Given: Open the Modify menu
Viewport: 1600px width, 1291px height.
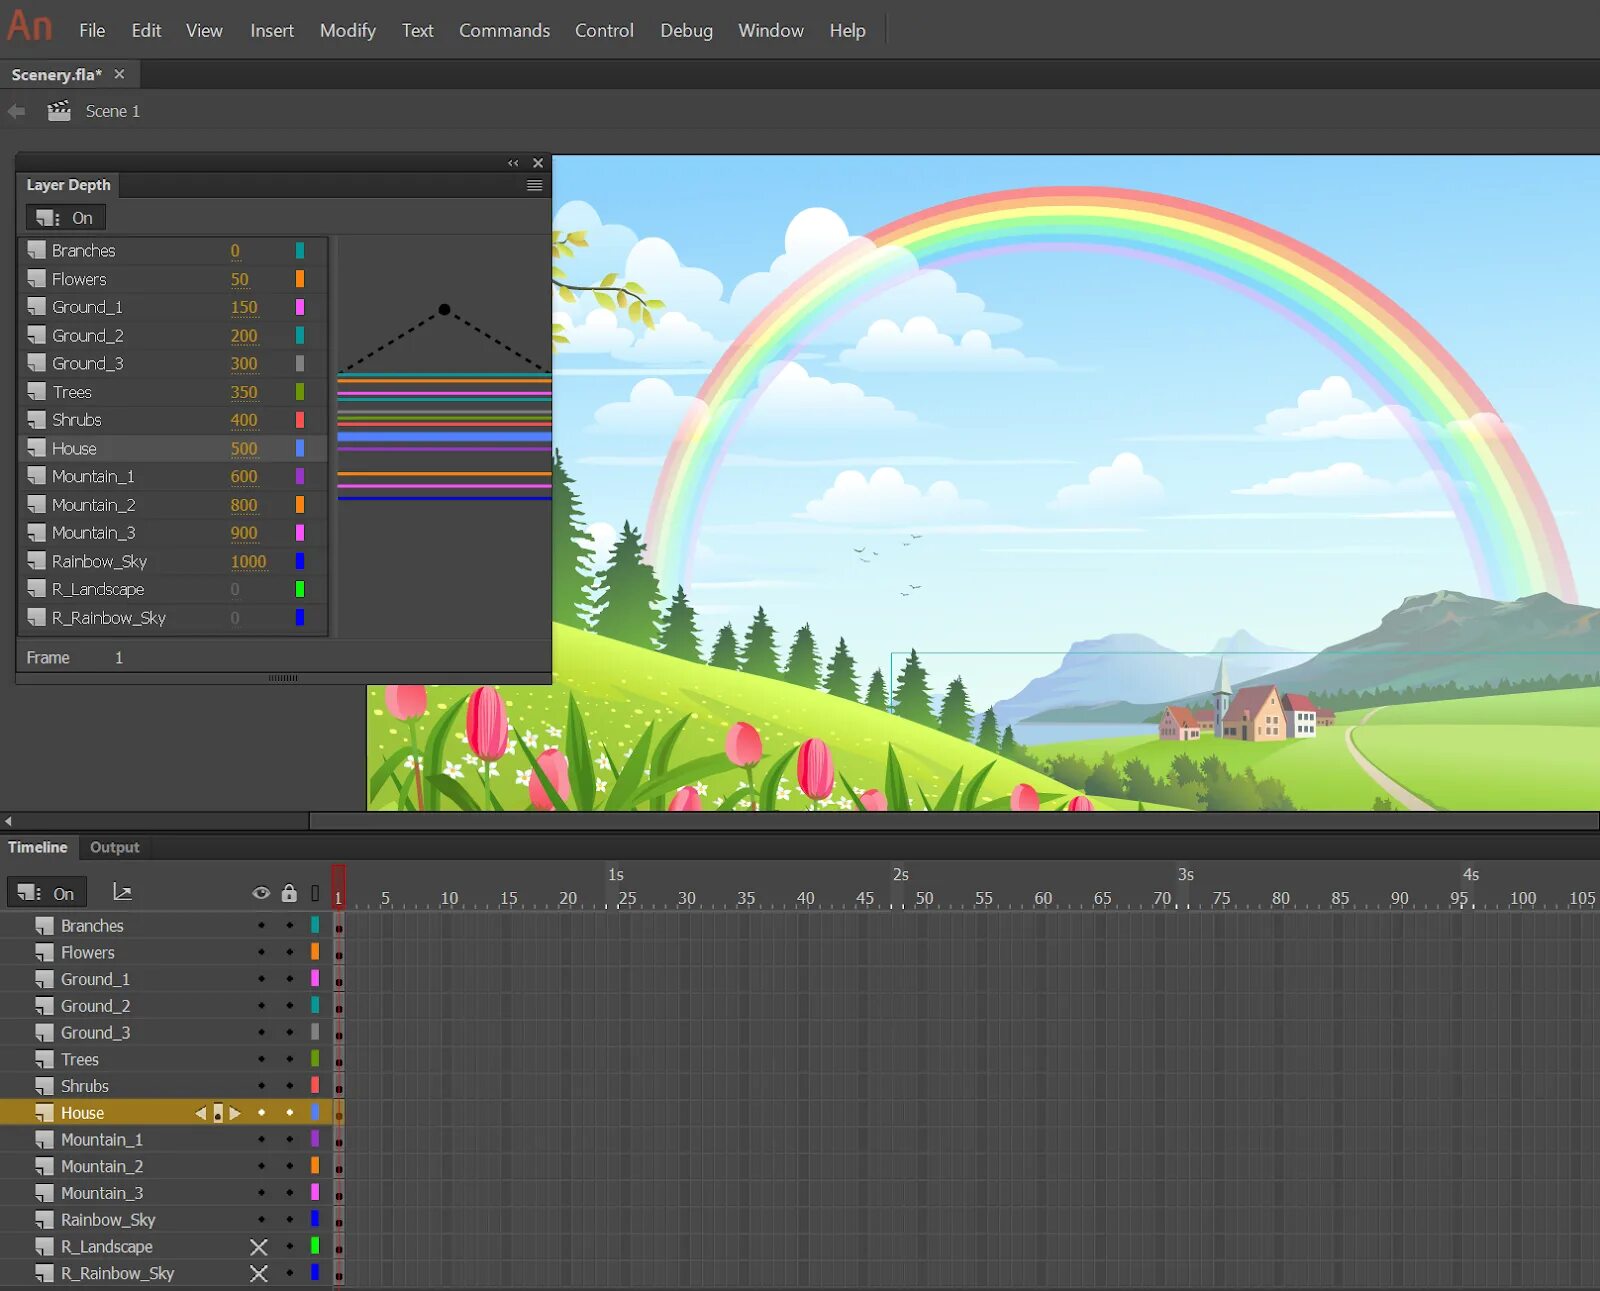Looking at the screenshot, I should coord(347,30).
